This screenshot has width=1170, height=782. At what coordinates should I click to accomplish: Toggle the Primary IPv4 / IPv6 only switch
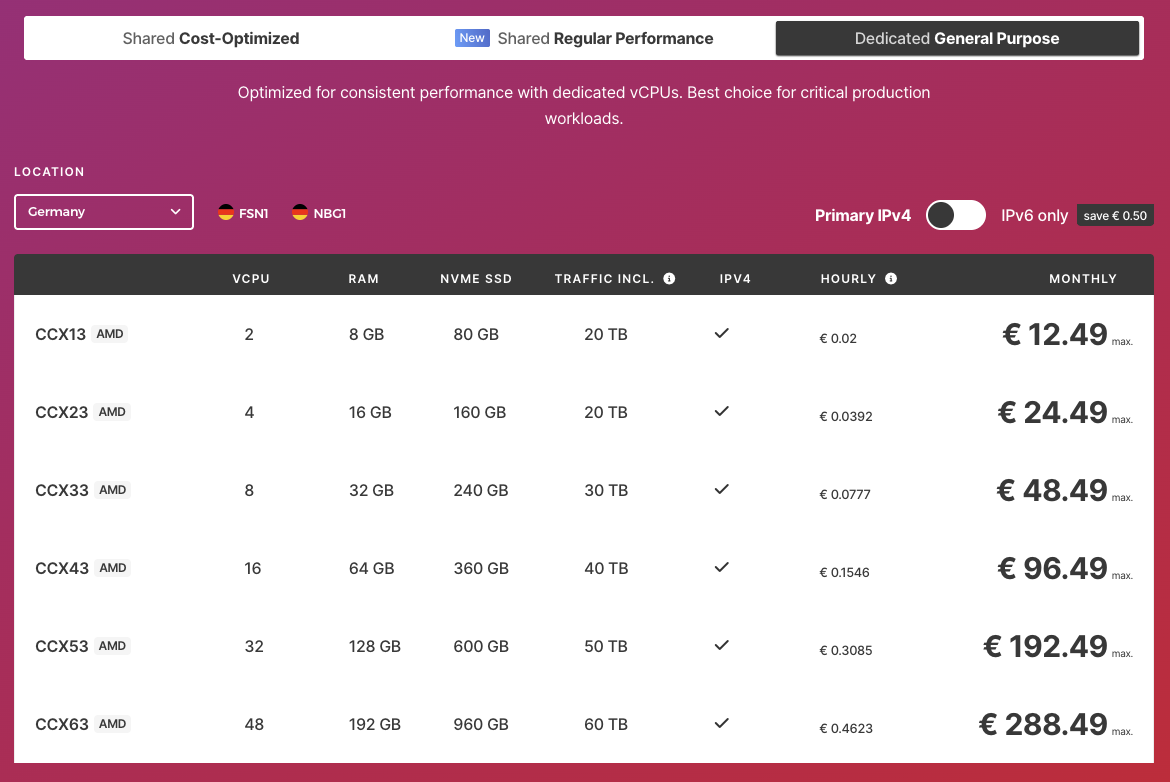[955, 215]
